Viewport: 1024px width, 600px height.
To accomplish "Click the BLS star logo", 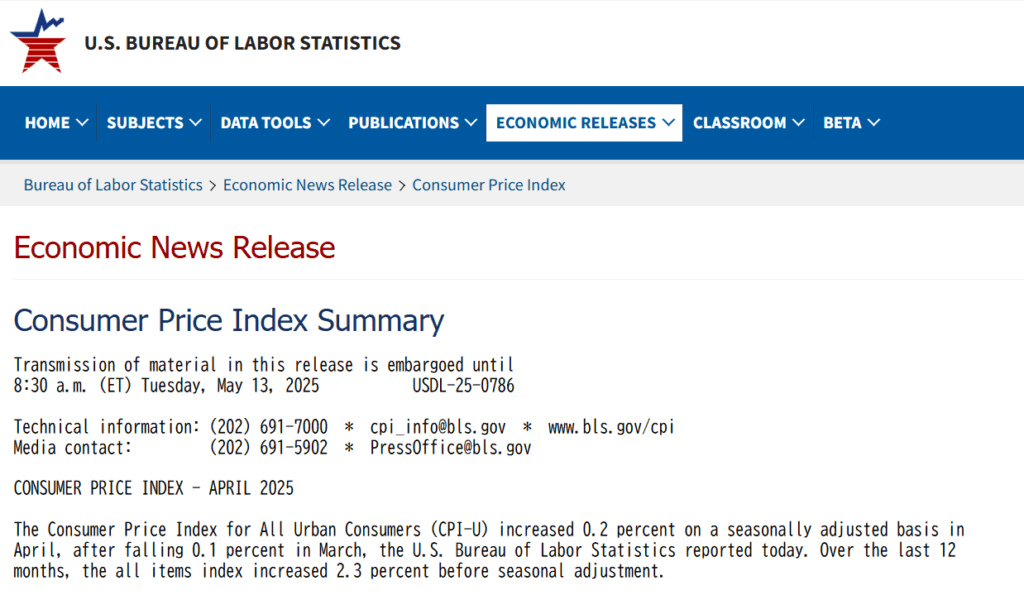I will pos(38,40).
